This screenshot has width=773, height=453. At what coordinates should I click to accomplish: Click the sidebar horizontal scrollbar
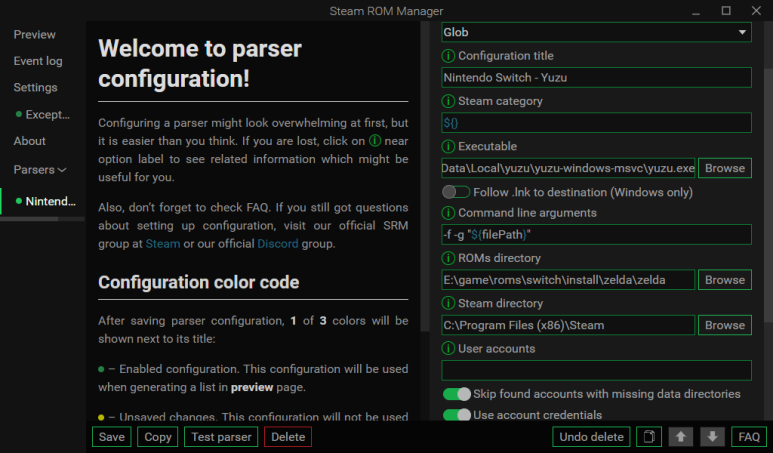[x=30, y=219]
